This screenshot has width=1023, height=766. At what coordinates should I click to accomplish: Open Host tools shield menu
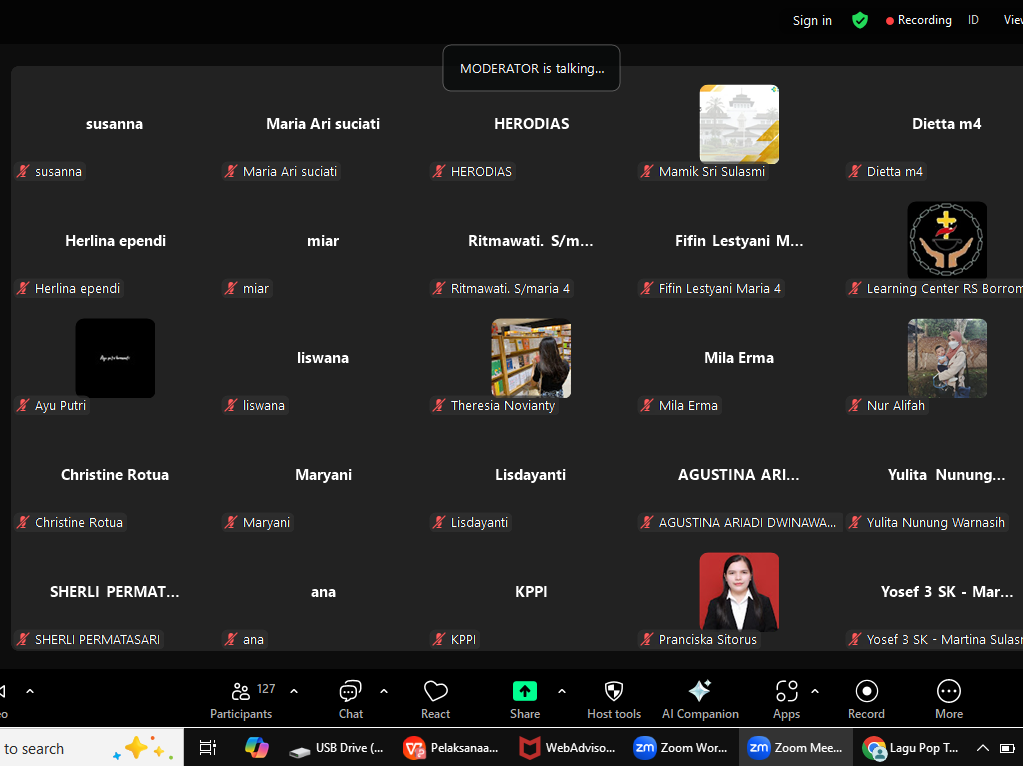click(614, 699)
